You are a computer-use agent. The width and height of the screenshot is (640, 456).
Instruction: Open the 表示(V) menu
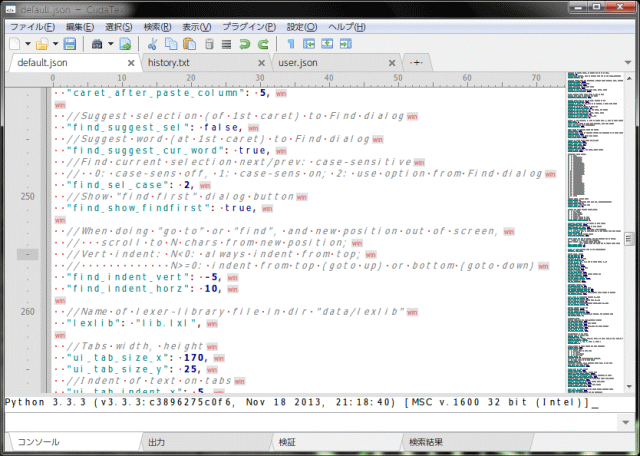[x=196, y=27]
